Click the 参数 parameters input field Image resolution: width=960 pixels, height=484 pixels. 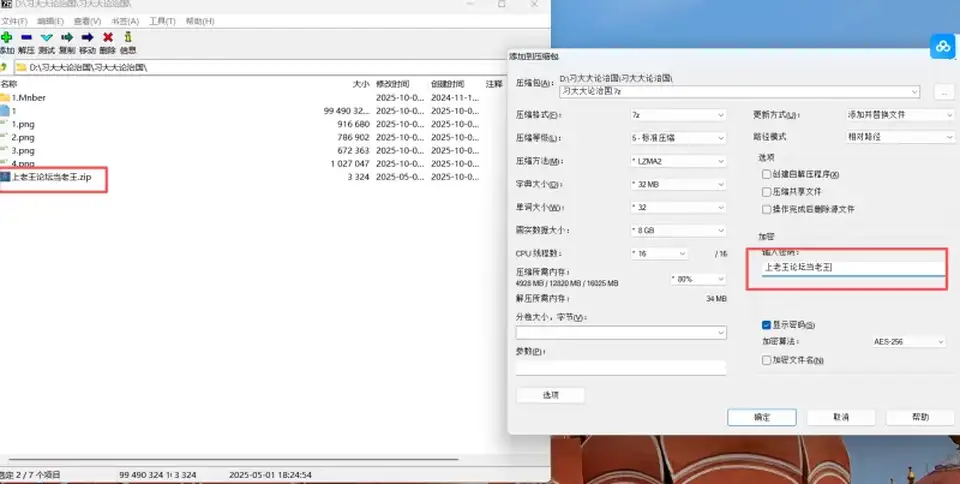[x=621, y=367]
